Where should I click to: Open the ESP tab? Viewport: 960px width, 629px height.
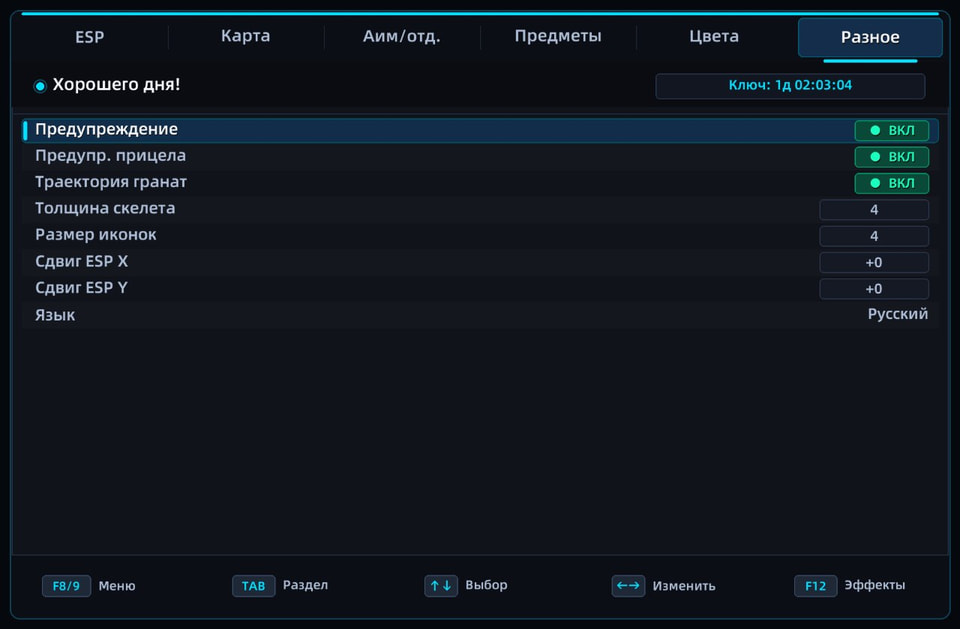pos(89,37)
